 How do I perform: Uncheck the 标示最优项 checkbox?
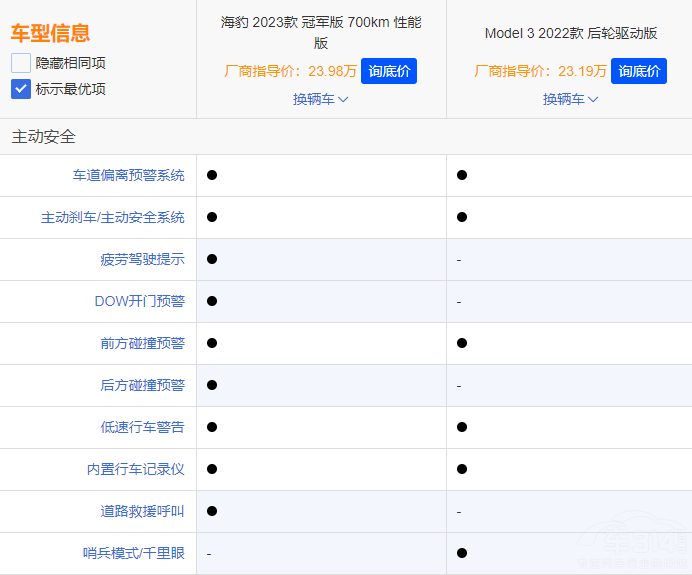21,89
